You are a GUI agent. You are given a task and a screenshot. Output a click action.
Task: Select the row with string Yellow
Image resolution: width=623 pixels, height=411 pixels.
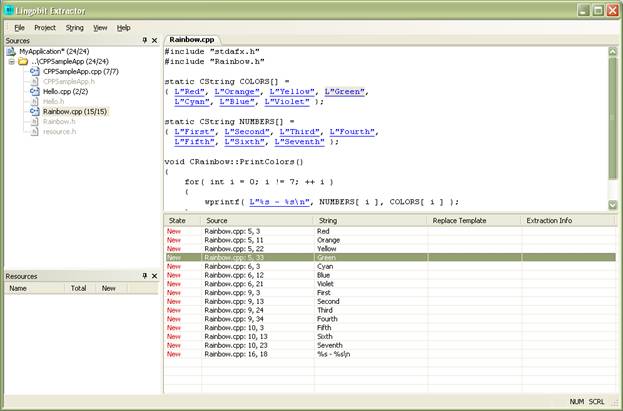point(390,249)
